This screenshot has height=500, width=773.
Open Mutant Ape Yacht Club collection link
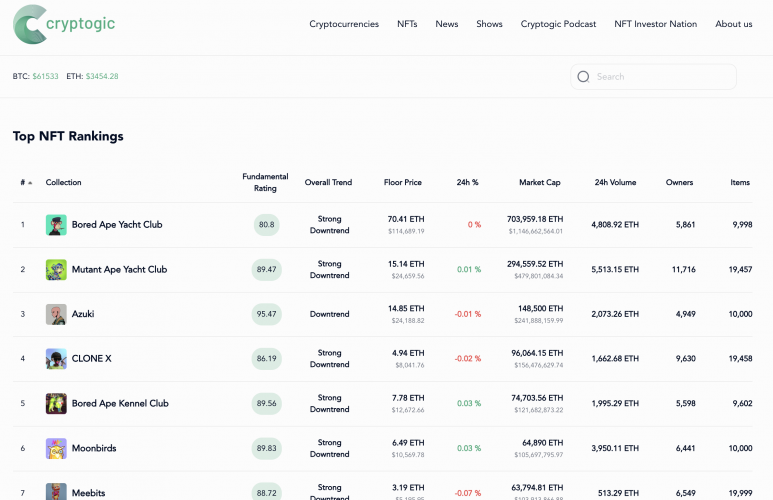coord(119,270)
